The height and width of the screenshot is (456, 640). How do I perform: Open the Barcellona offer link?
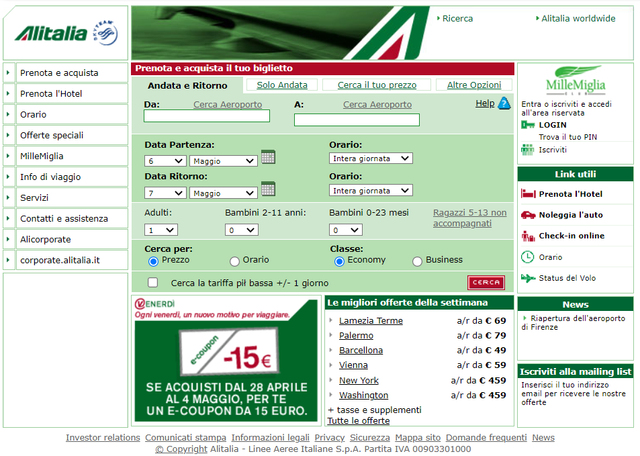[361, 350]
